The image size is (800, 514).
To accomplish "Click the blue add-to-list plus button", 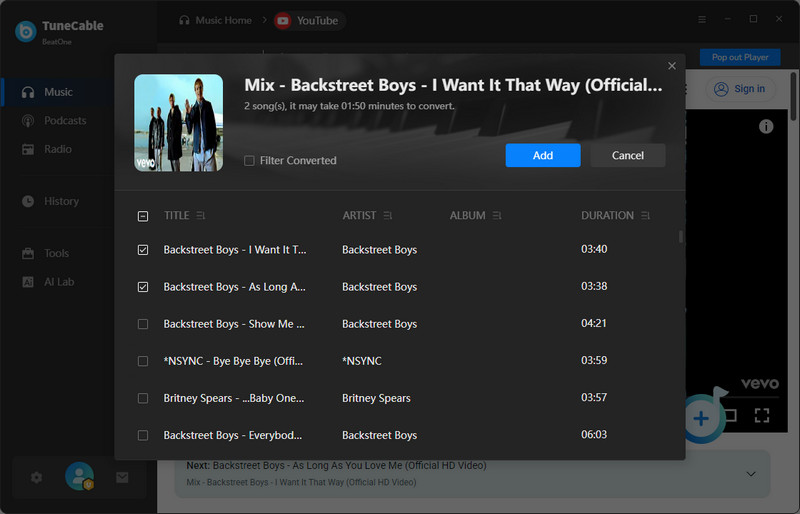I will click(702, 418).
